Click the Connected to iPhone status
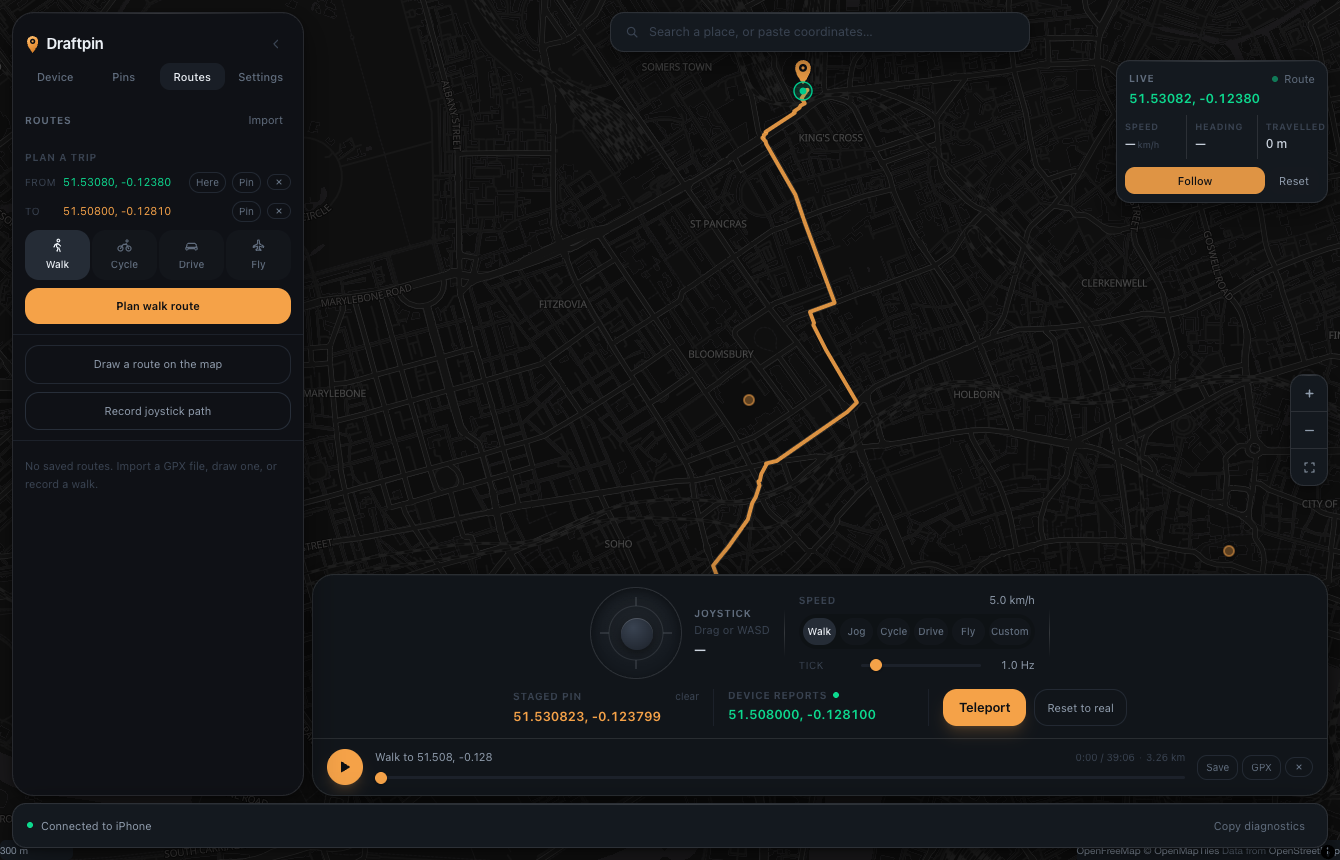 tap(96, 826)
